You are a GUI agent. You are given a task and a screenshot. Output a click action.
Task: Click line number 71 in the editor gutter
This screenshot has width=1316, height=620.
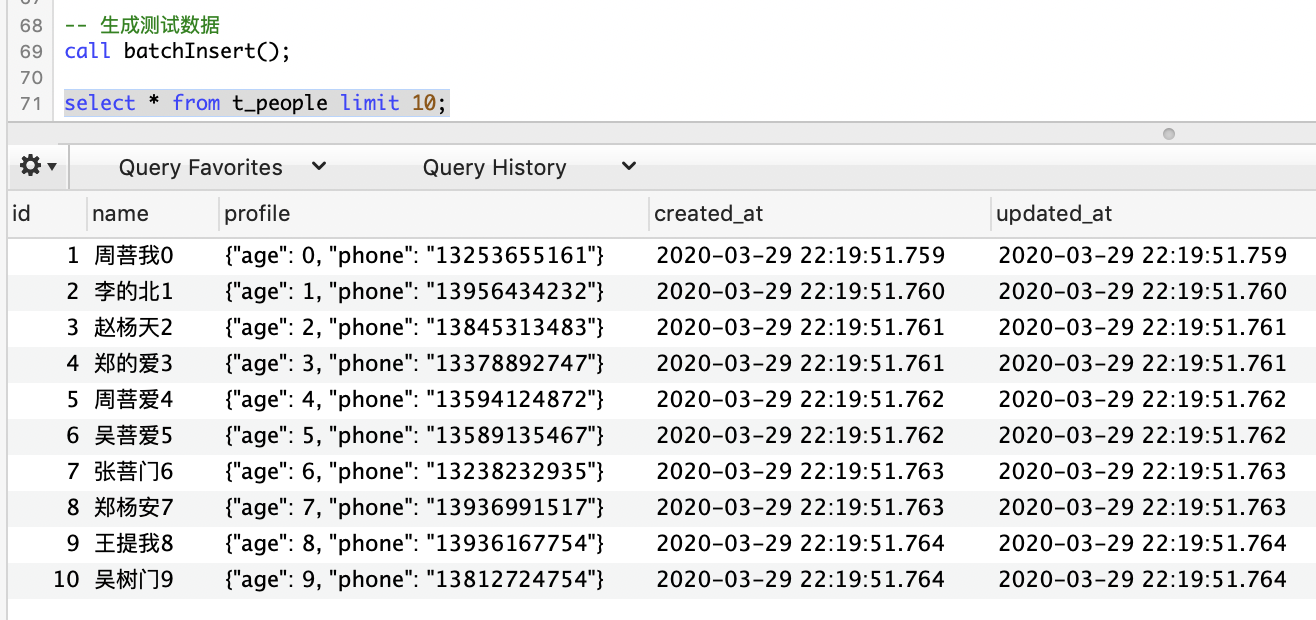[30, 103]
